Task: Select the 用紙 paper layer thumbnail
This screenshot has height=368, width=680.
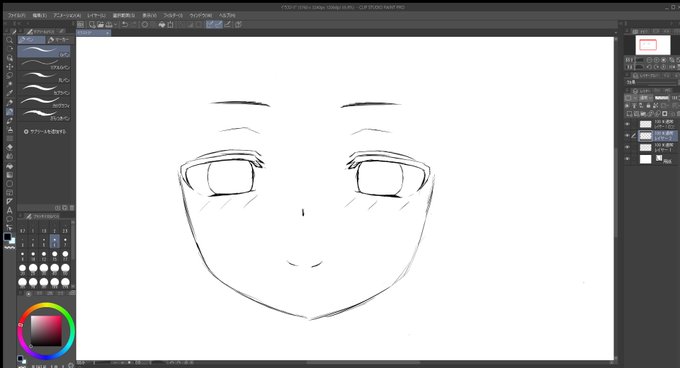Action: pyautogui.click(x=646, y=159)
